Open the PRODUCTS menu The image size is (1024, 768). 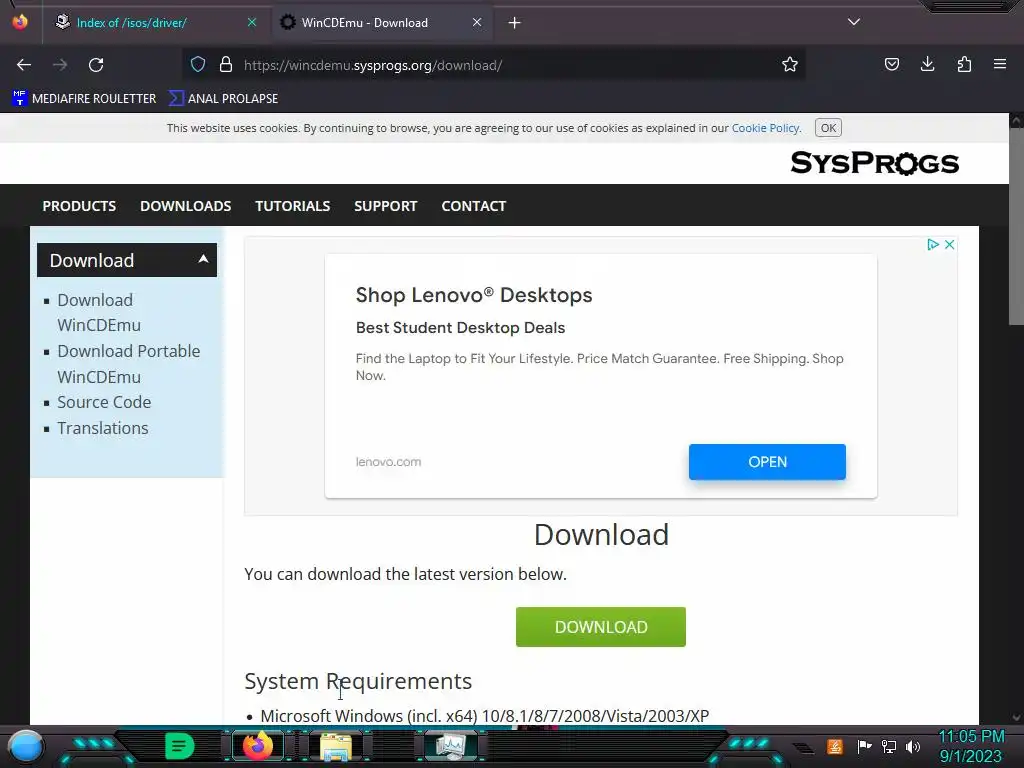tap(79, 206)
